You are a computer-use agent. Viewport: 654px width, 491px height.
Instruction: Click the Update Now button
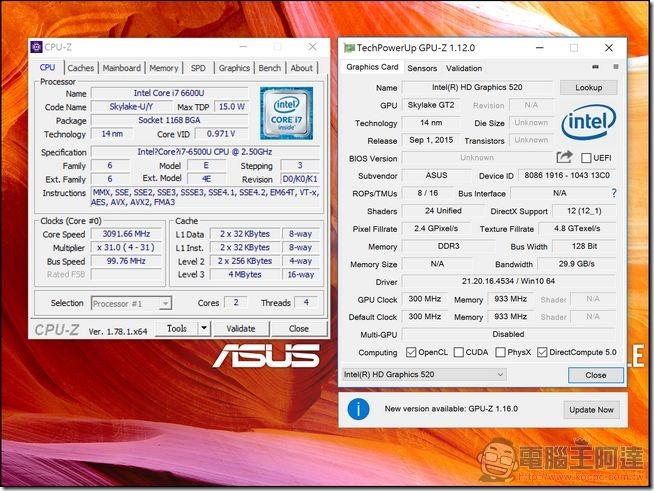point(591,410)
